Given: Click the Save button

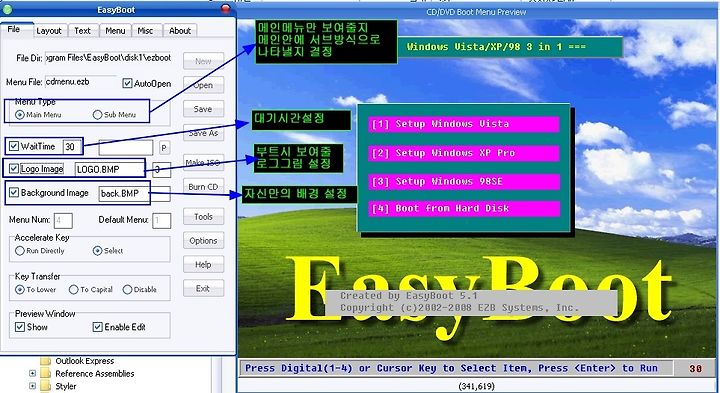Looking at the screenshot, I should click(x=203, y=109).
